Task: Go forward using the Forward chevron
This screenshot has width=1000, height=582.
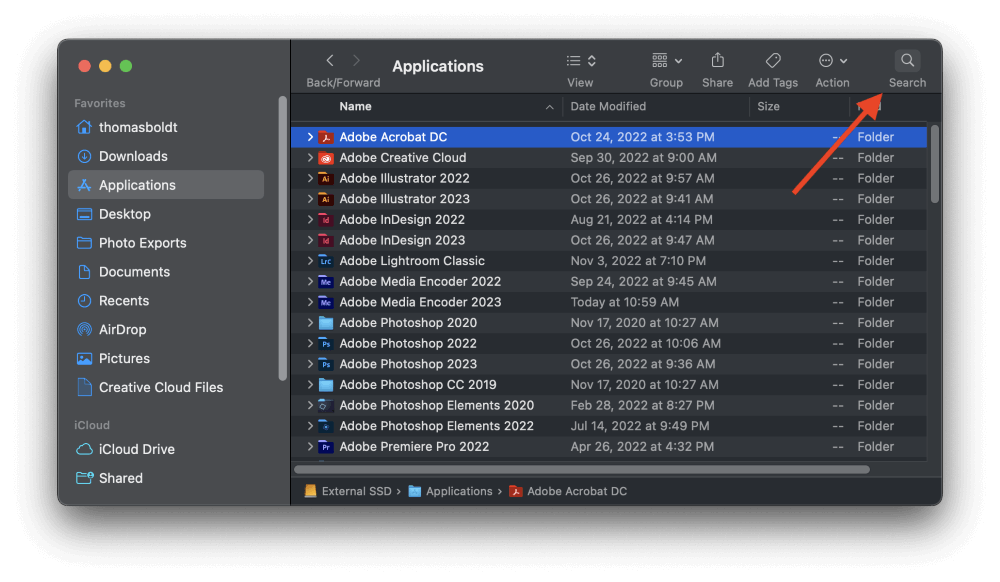Action: (x=357, y=61)
